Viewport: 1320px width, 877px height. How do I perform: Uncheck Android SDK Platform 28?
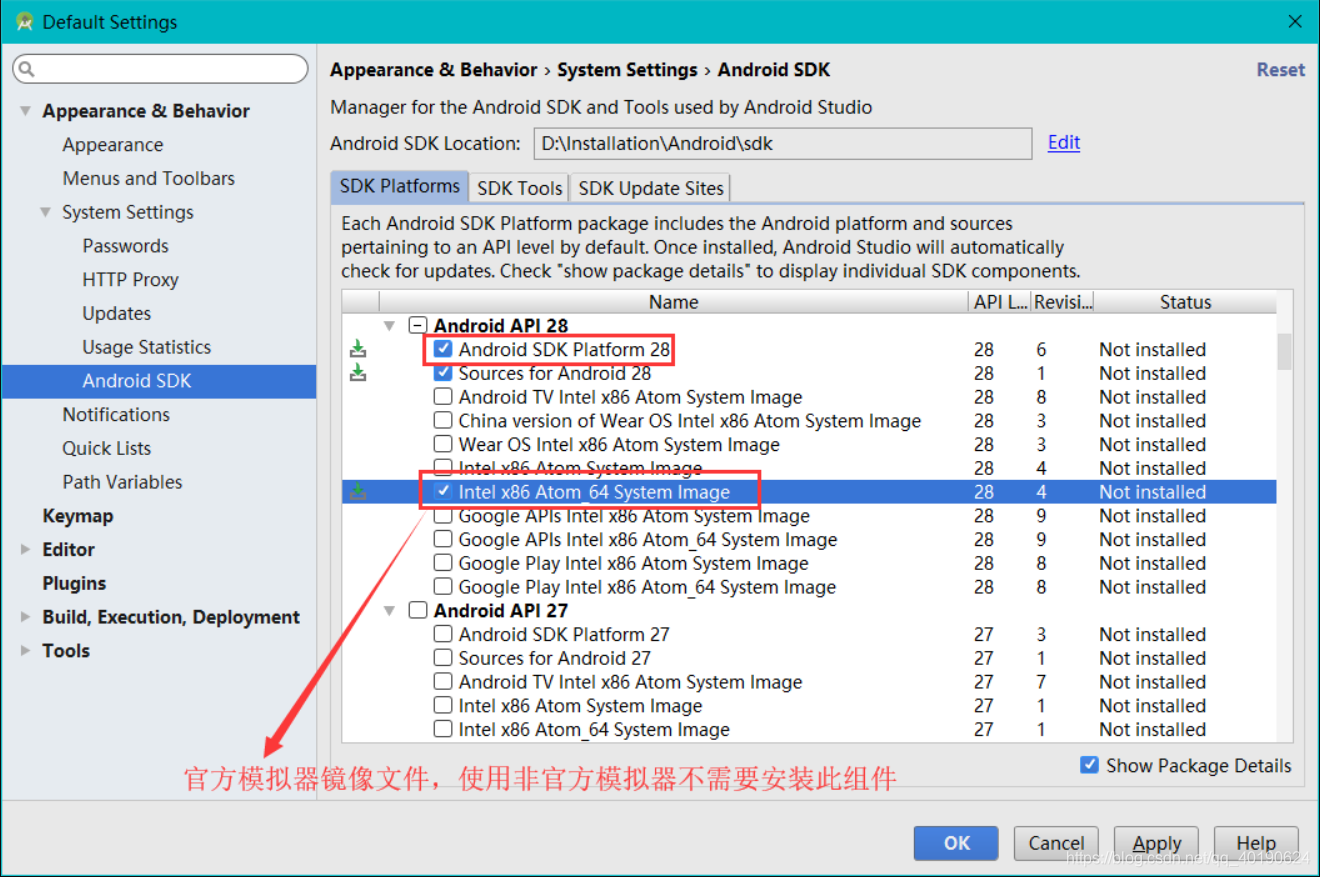[443, 349]
